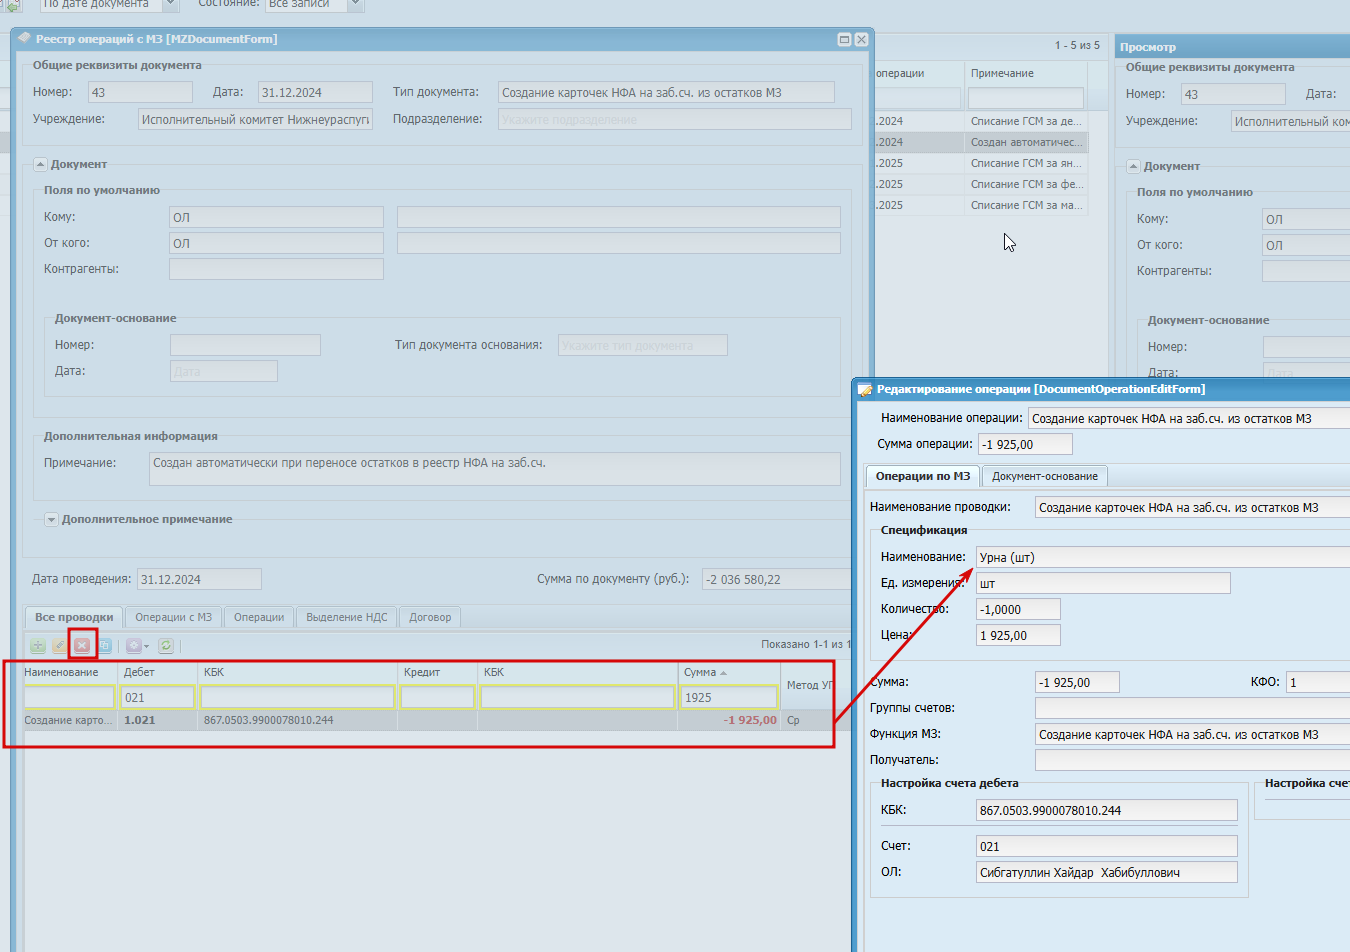
Task: Edit the selected posting using the pencil icon
Action: (x=60, y=646)
